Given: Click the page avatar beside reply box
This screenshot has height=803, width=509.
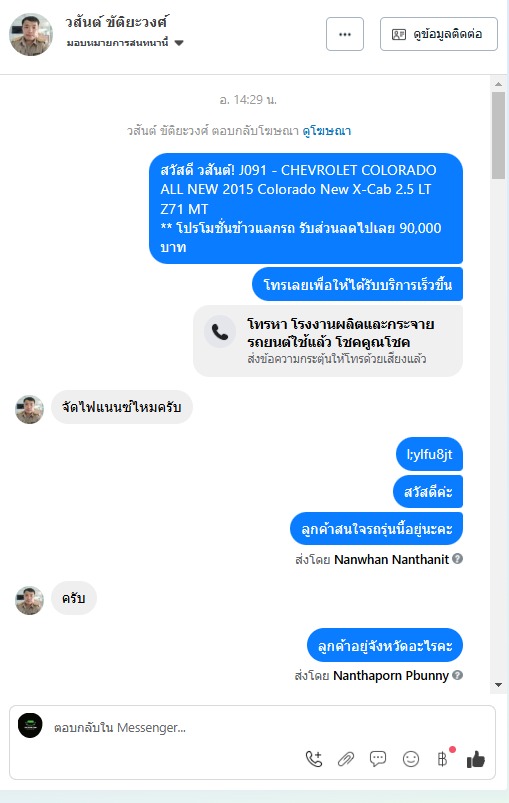Looking at the screenshot, I should [x=30, y=726].
